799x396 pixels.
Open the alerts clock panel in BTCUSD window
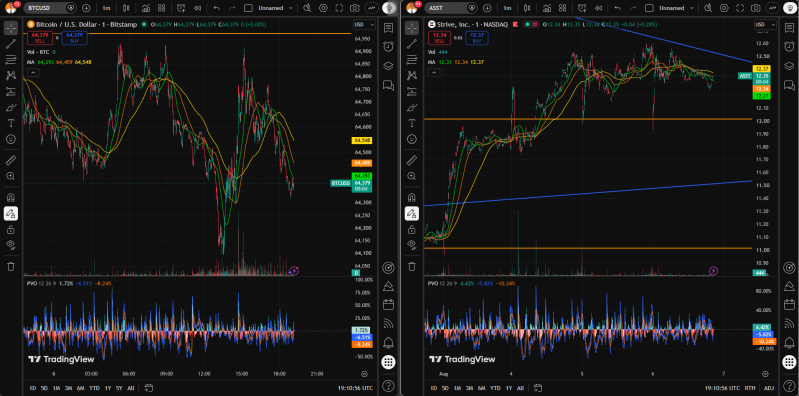(388, 46)
